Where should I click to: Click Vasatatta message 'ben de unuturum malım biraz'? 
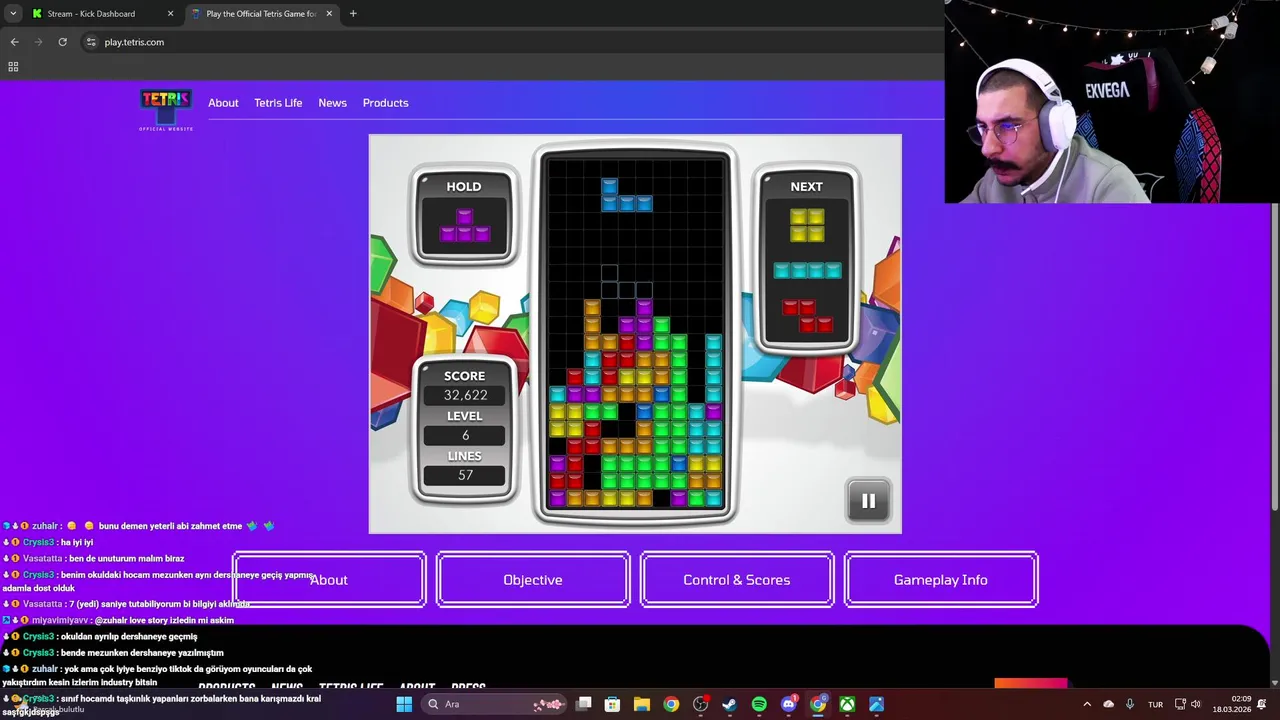click(94, 558)
